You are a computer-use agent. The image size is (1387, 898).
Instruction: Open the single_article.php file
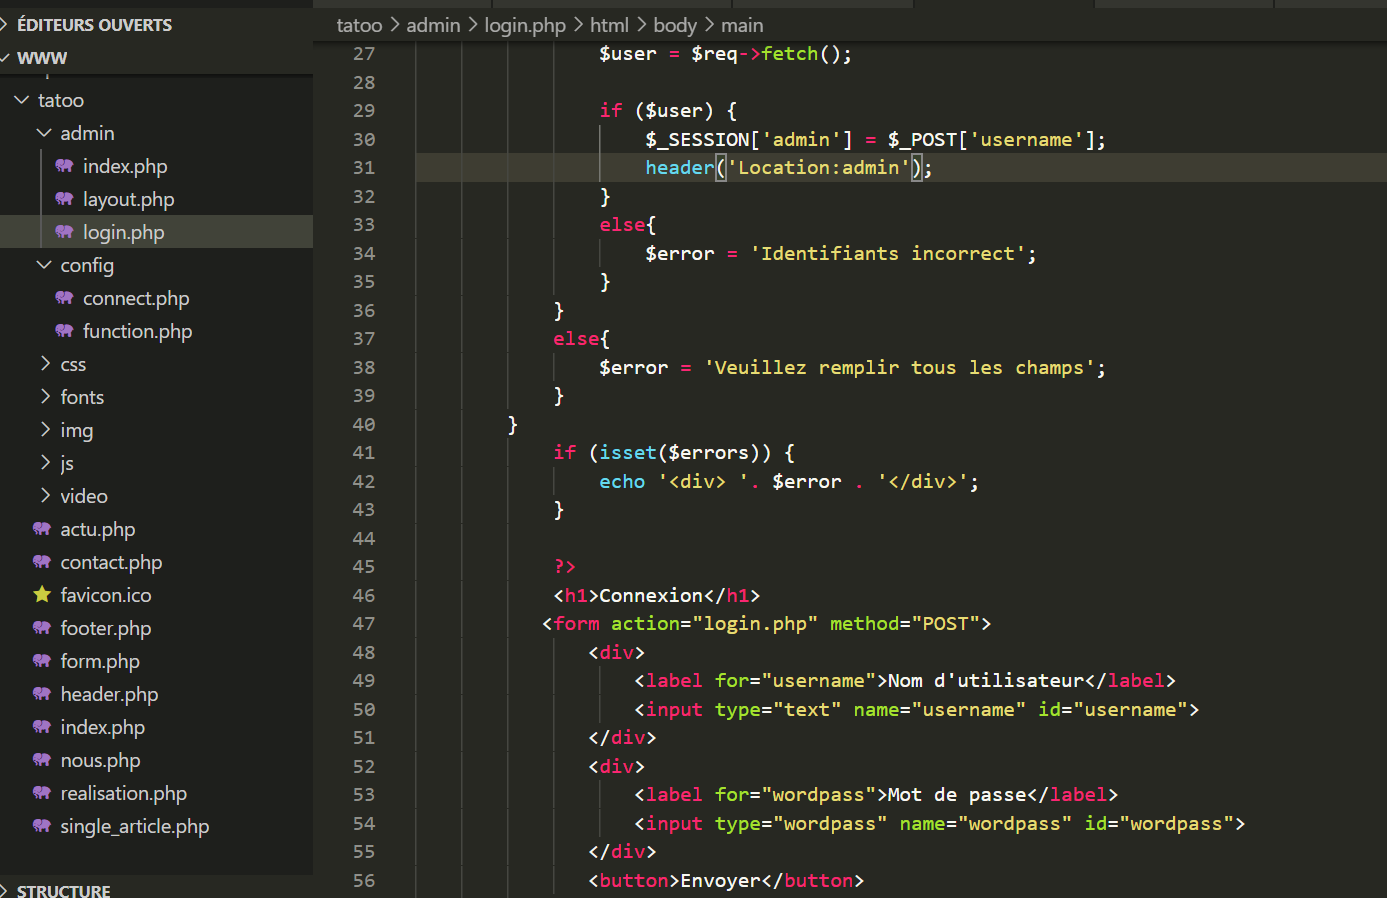coord(135,826)
